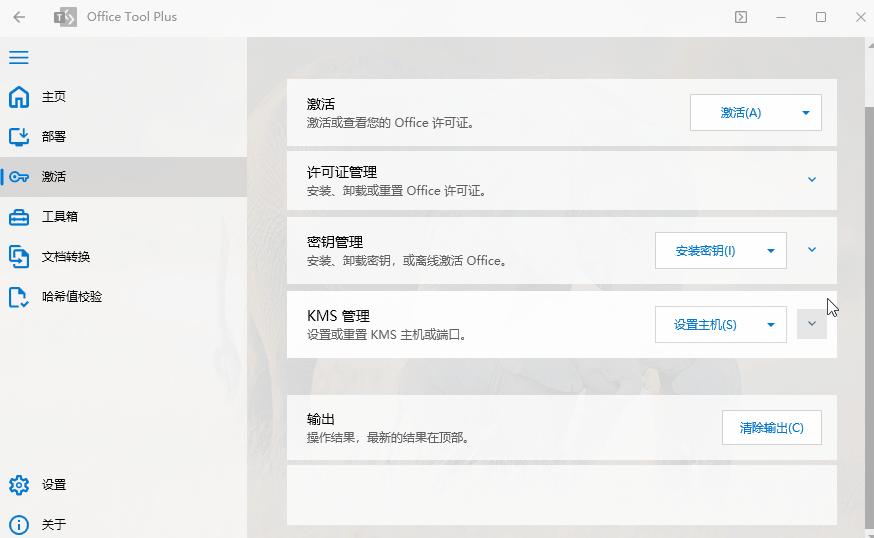Click the key icon beside 激活

click(x=19, y=177)
